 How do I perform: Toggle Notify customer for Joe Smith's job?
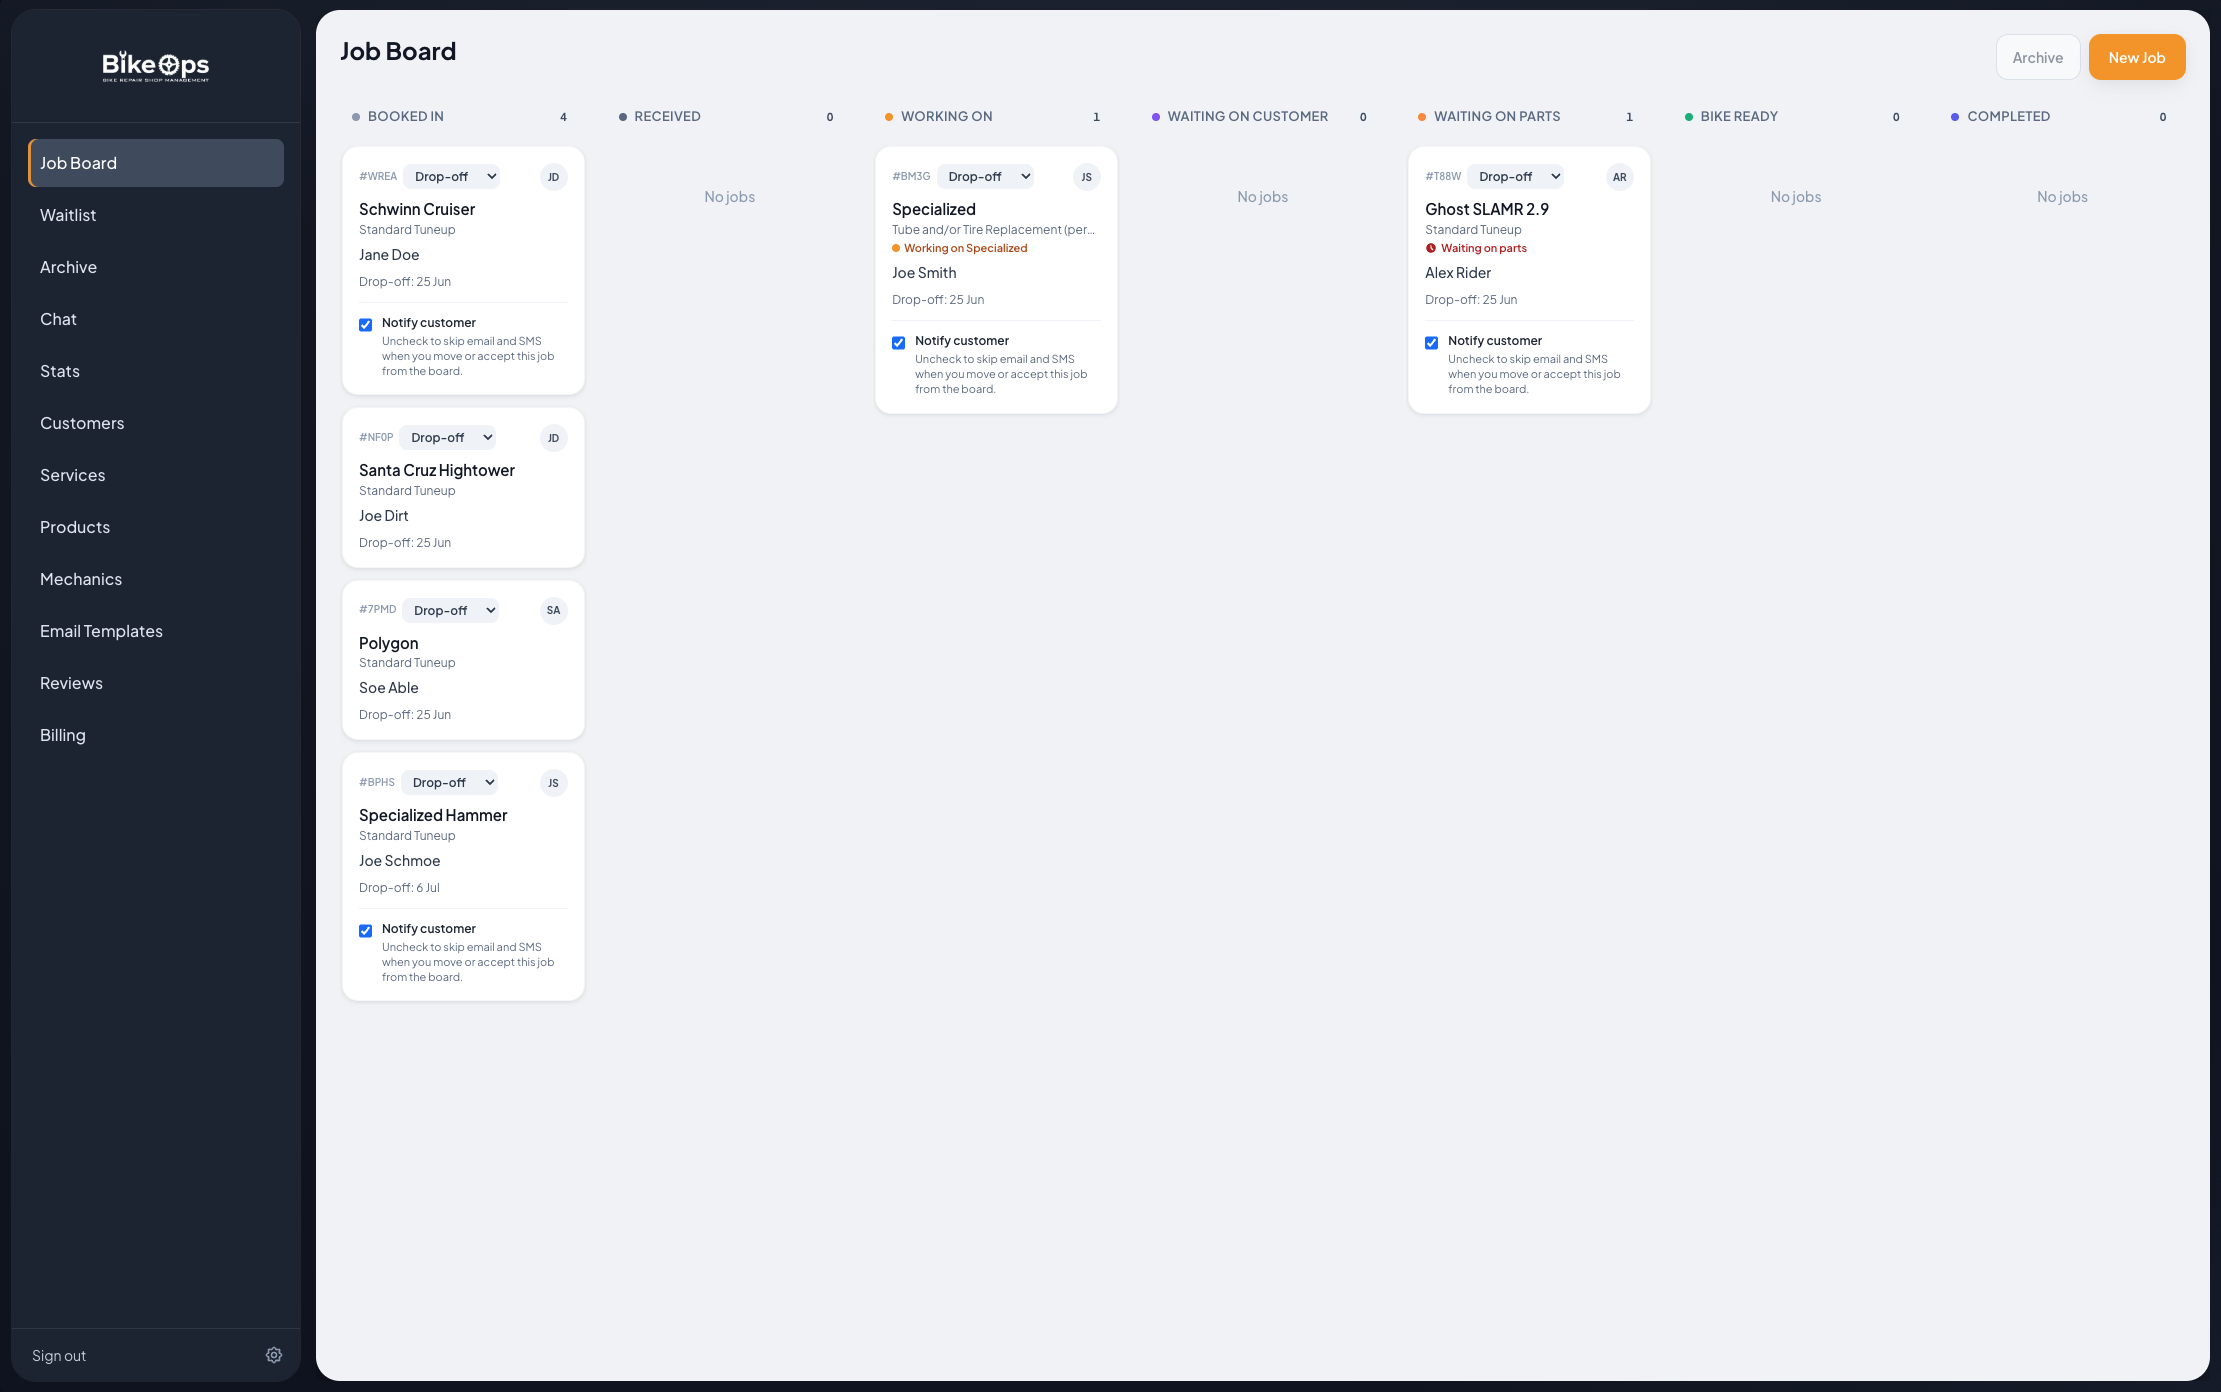(898, 342)
